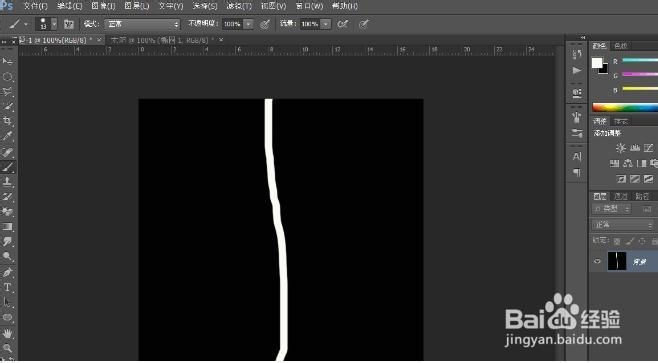The height and width of the screenshot is (363, 658).
Task: Select the Healing Brush tool
Action: coord(7,151)
